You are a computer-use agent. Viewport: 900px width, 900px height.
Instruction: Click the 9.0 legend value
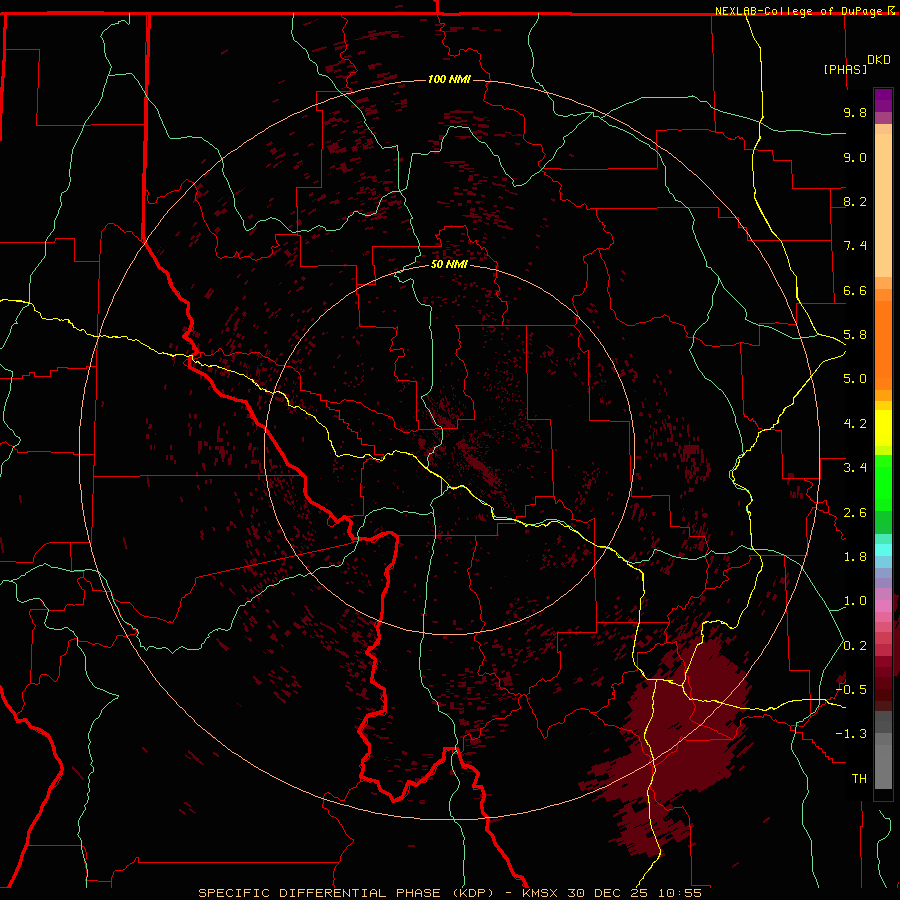pyautogui.click(x=855, y=157)
